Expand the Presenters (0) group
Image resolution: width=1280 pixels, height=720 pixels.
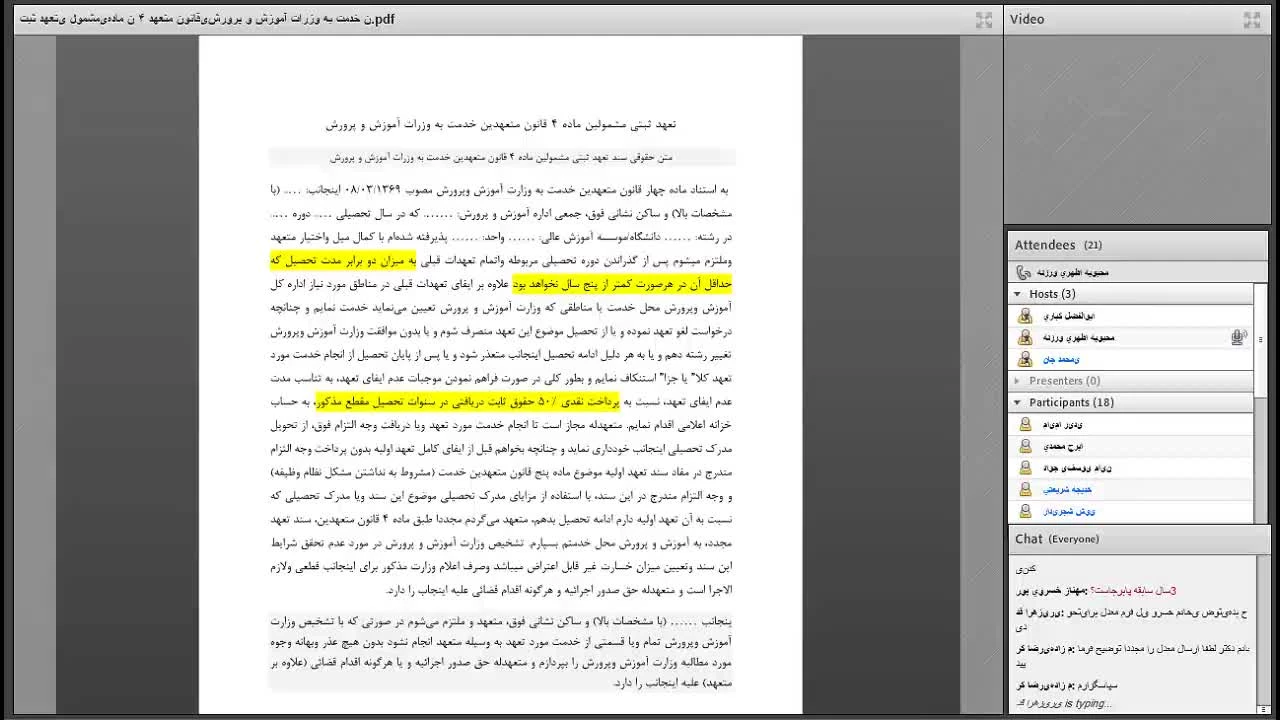1018,381
